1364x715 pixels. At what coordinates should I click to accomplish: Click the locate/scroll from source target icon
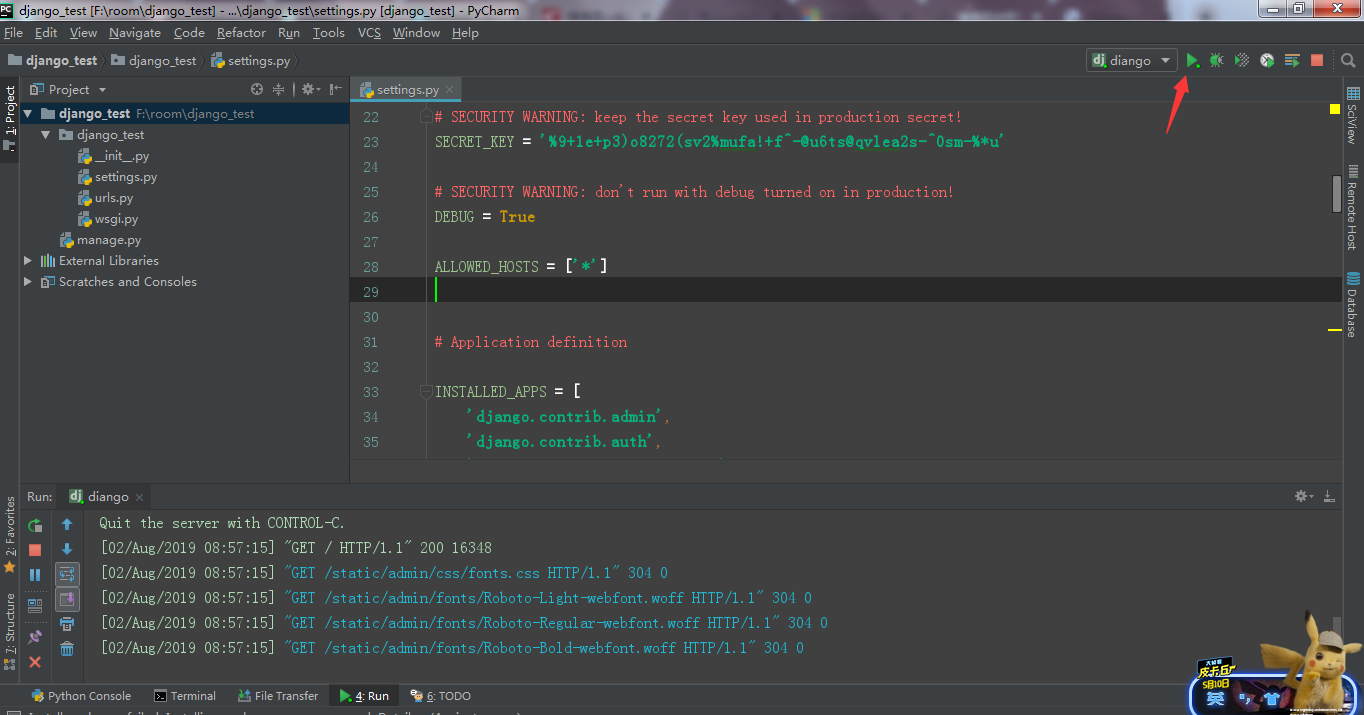[x=257, y=89]
